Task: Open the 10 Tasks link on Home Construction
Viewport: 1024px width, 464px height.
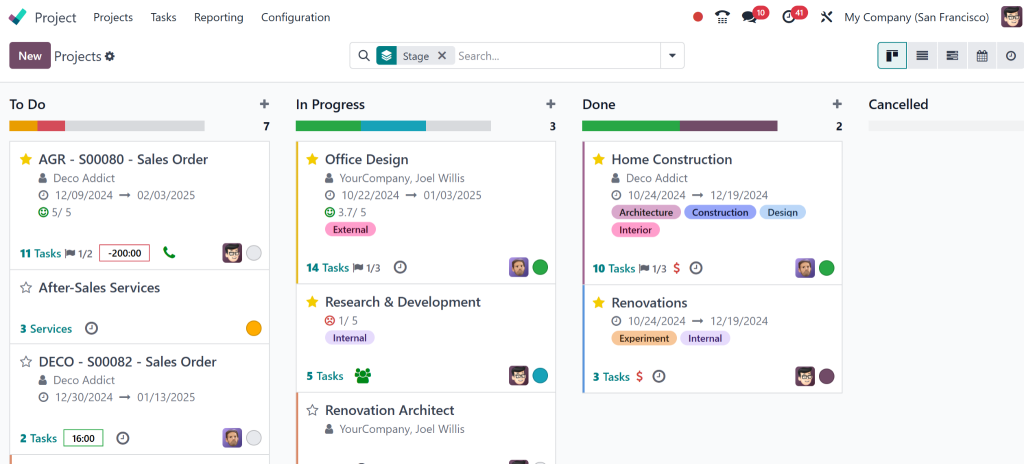Action: click(614, 268)
